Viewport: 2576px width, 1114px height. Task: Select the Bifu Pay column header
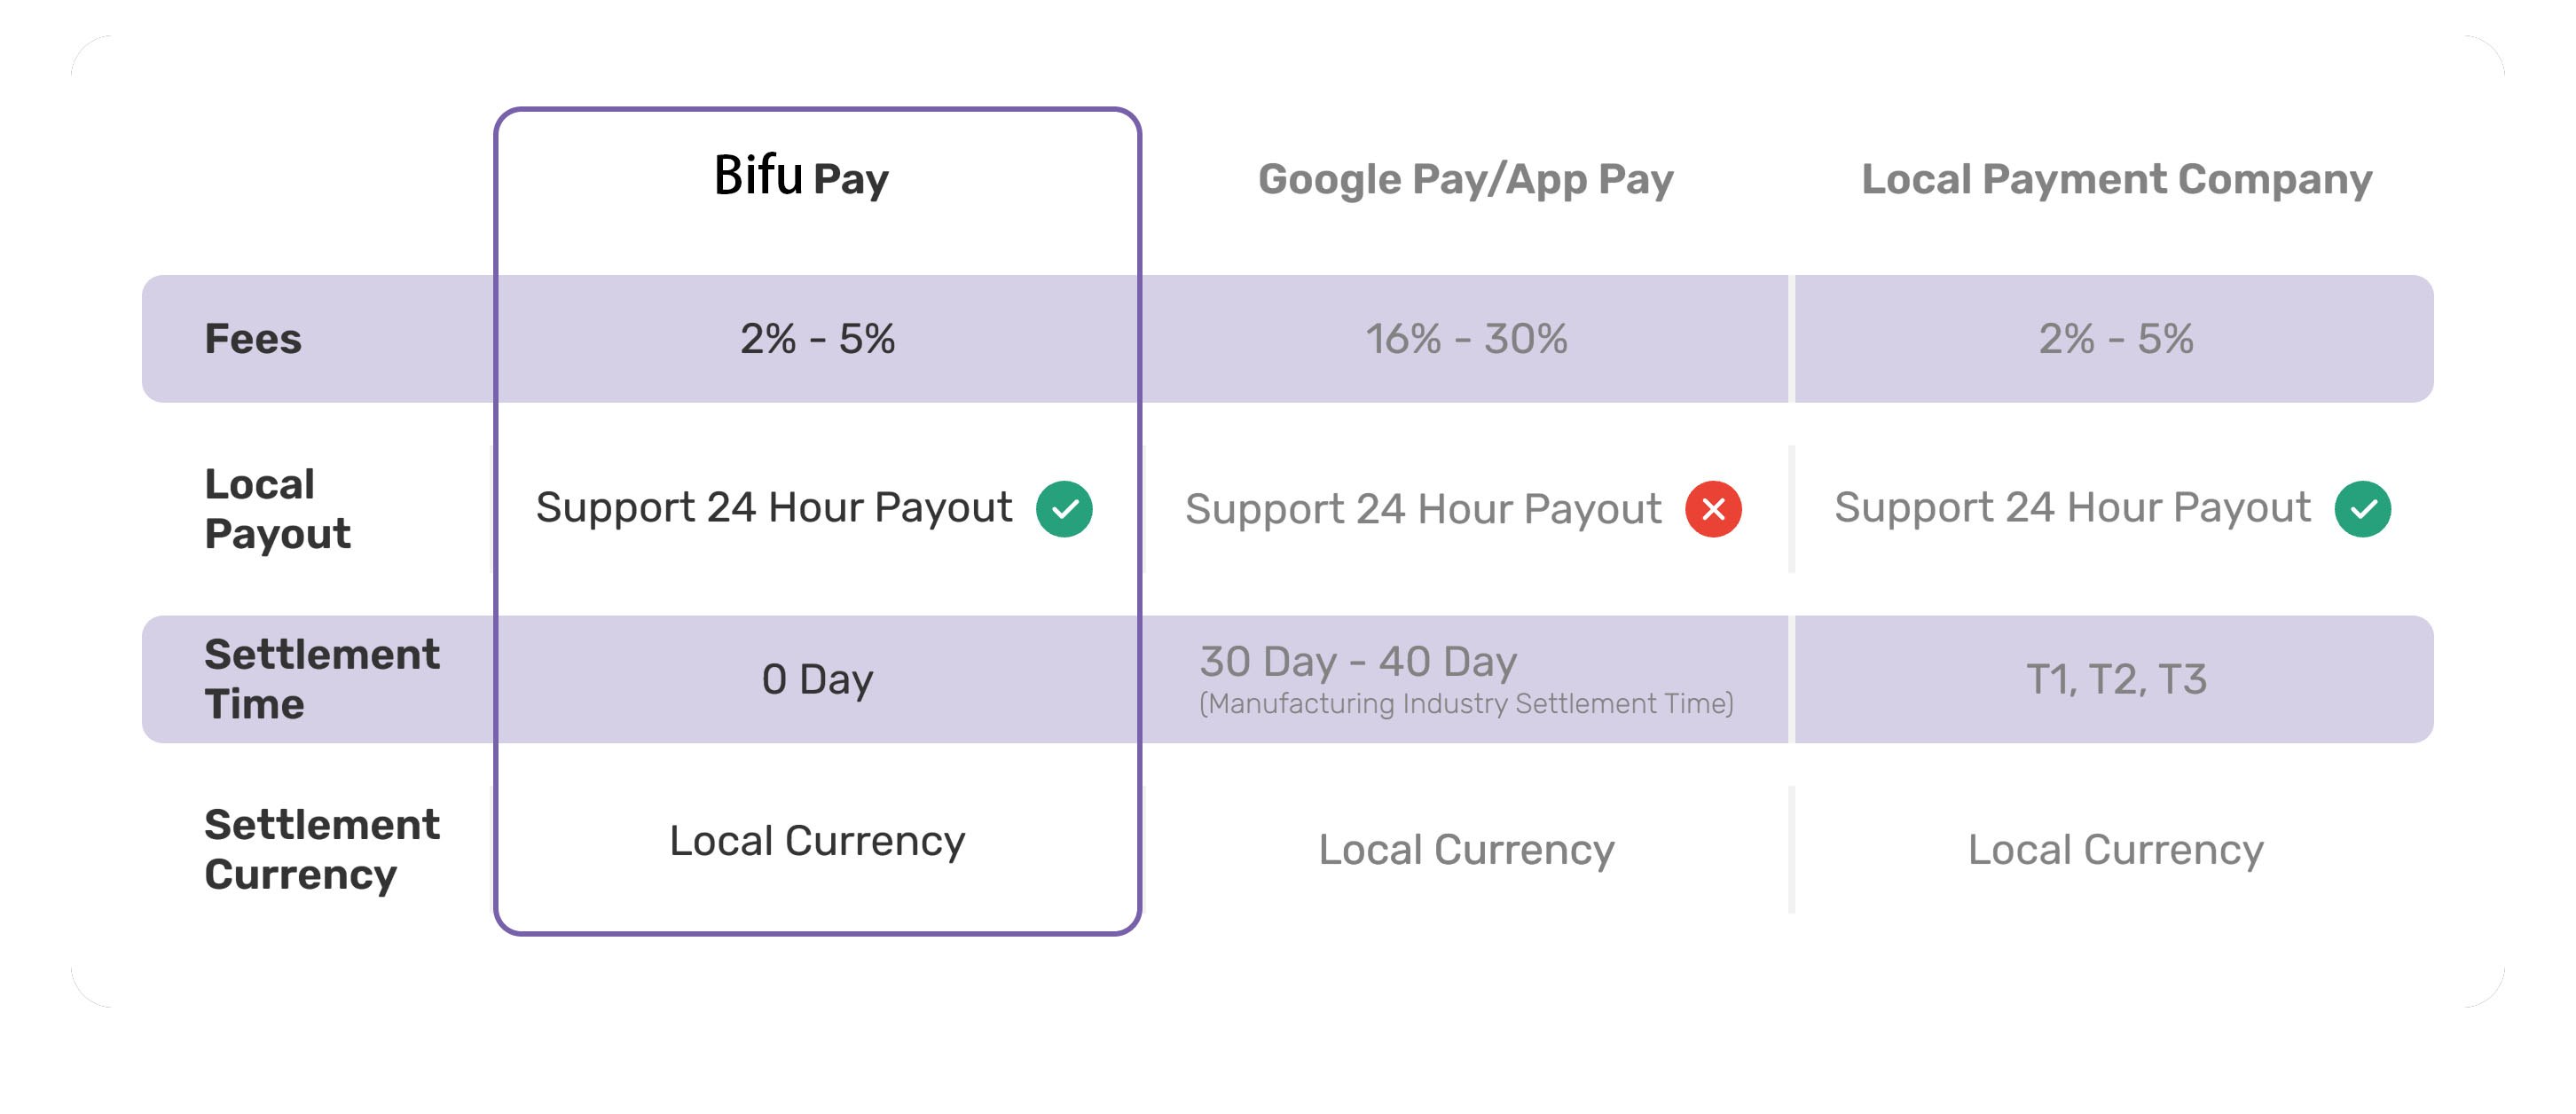click(x=801, y=177)
